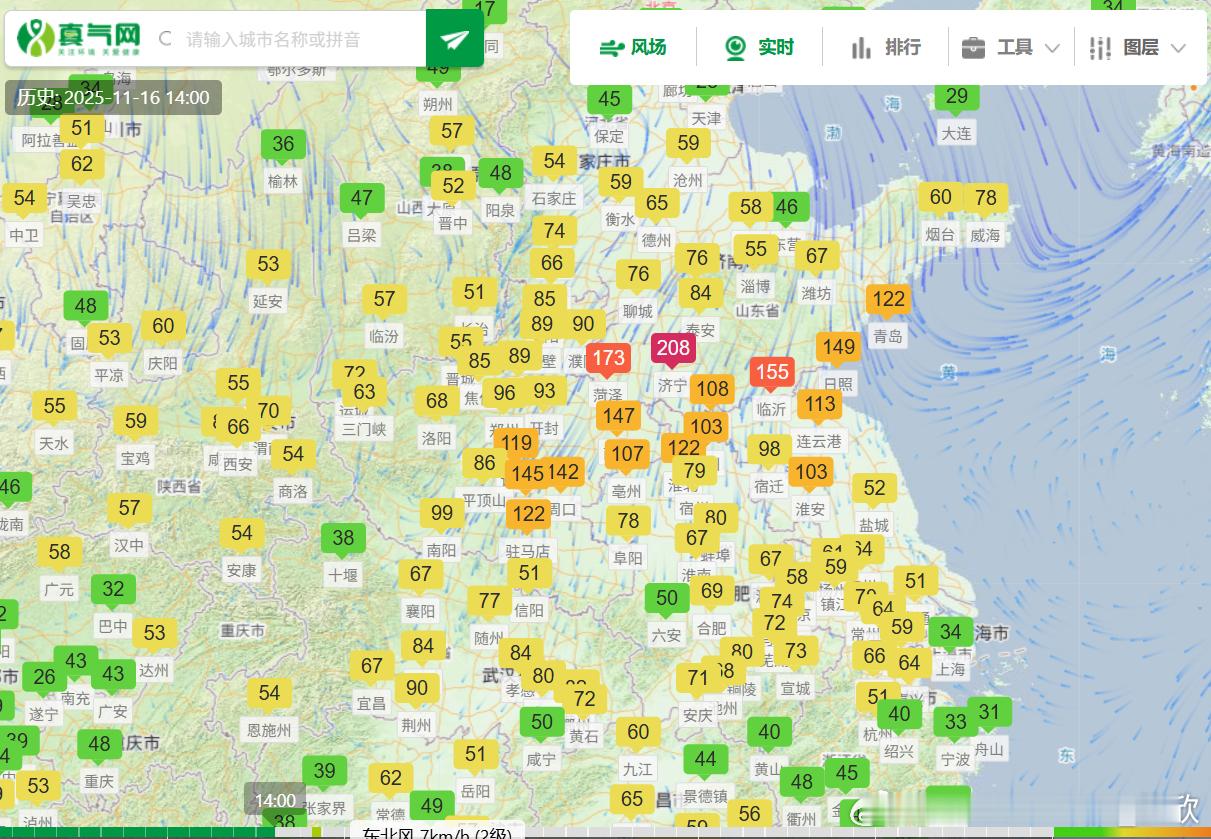Open the 排行 ranking view

tap(886, 47)
